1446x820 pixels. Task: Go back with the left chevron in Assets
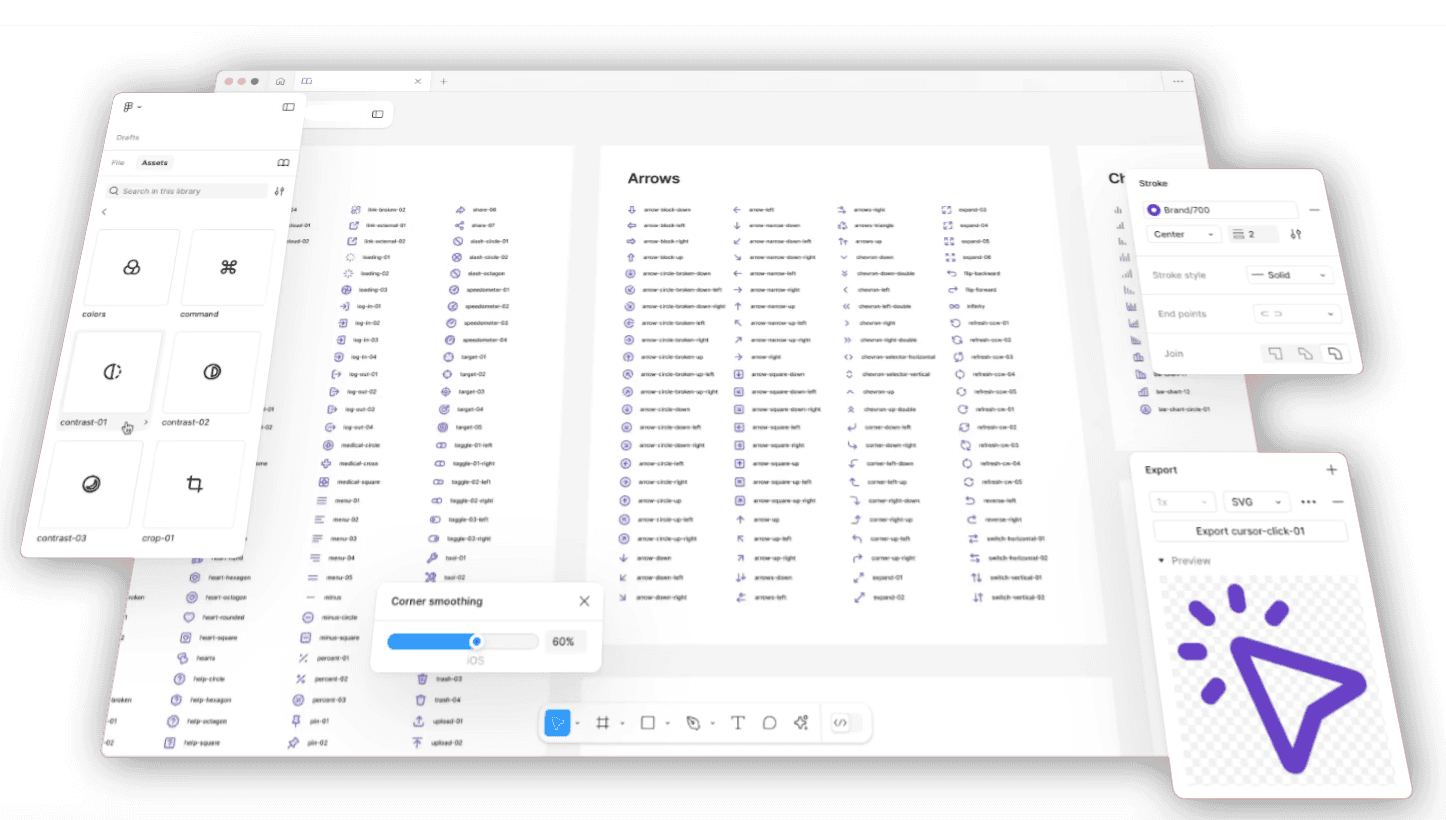tap(104, 212)
